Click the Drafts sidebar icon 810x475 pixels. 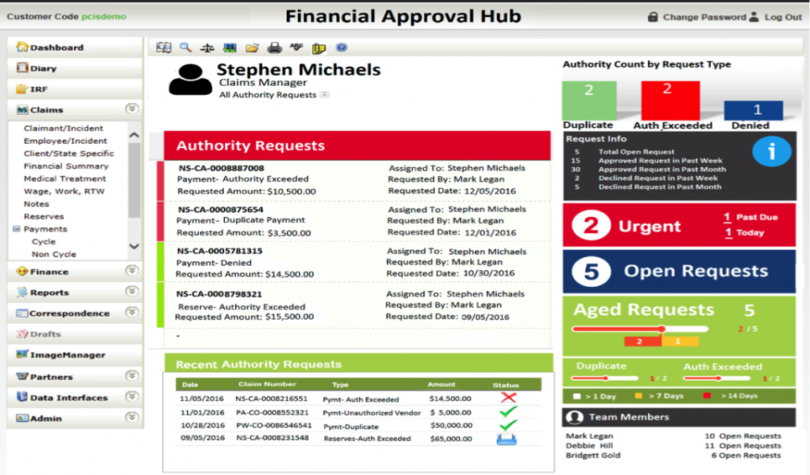point(22,334)
